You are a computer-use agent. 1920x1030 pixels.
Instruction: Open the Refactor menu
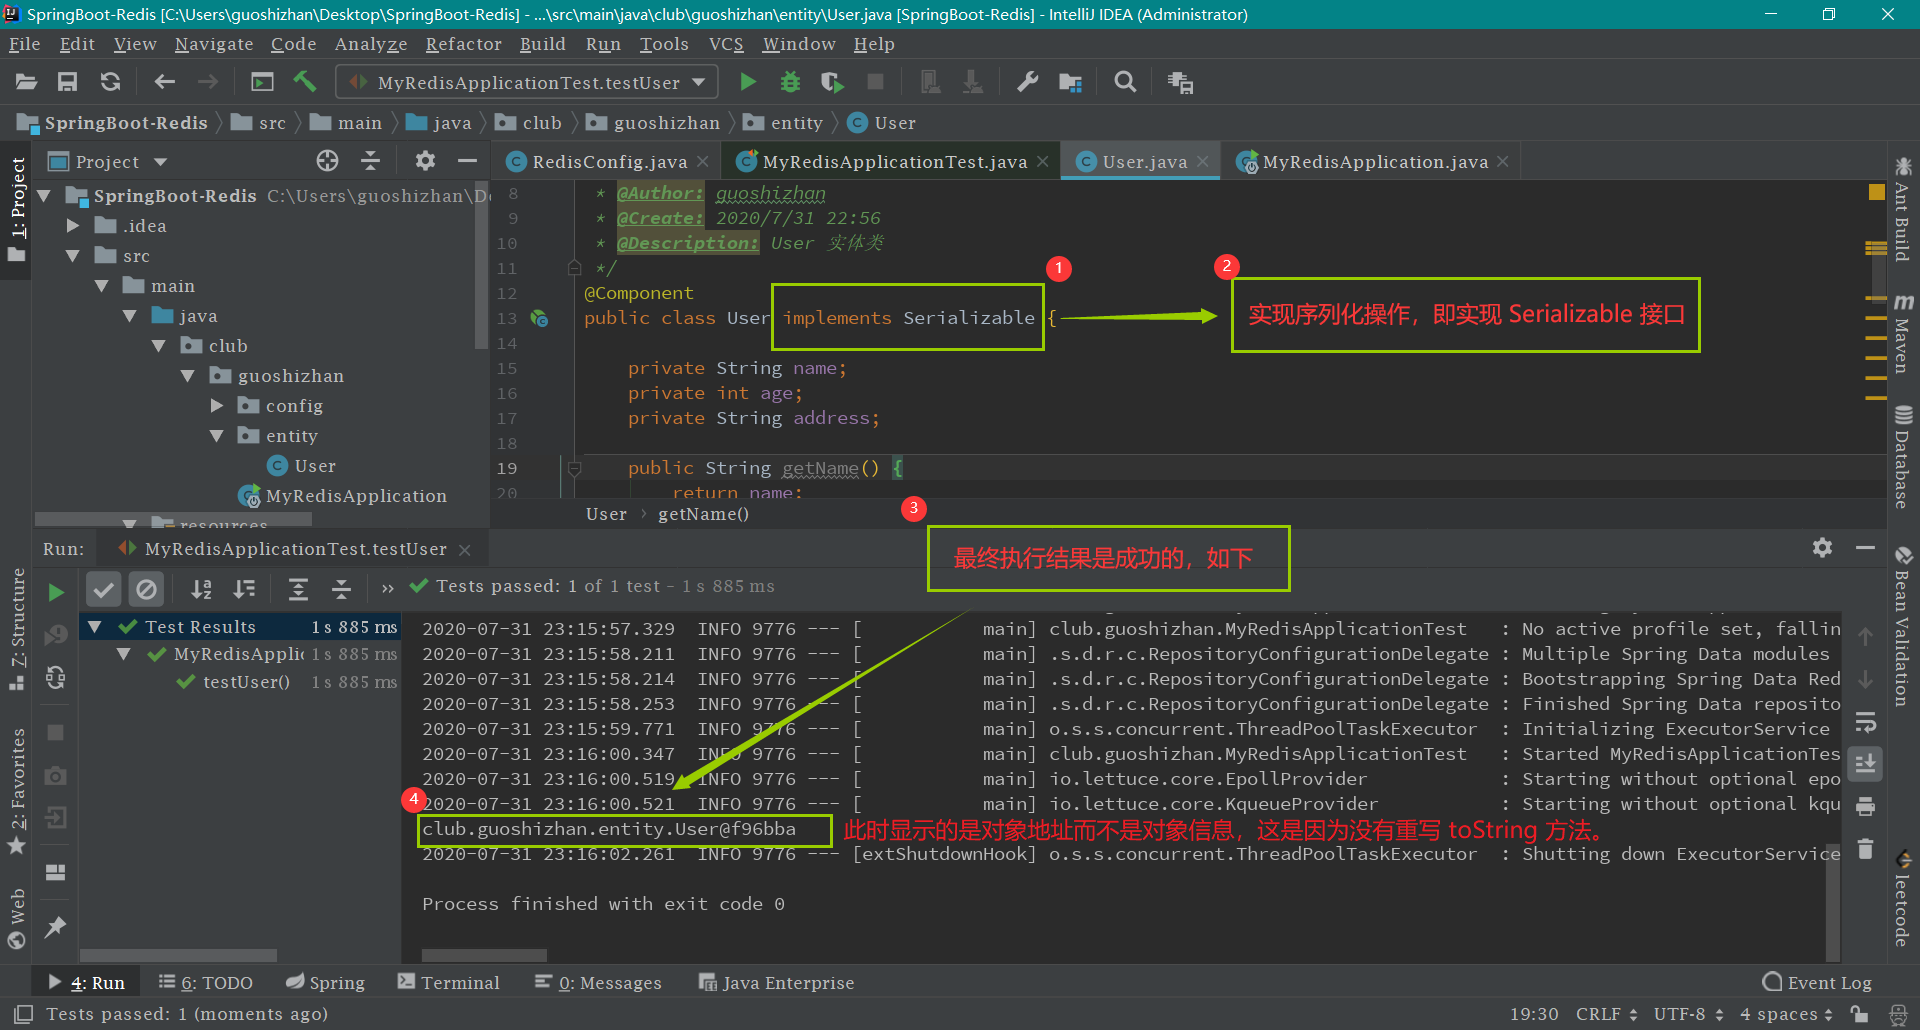(x=463, y=44)
